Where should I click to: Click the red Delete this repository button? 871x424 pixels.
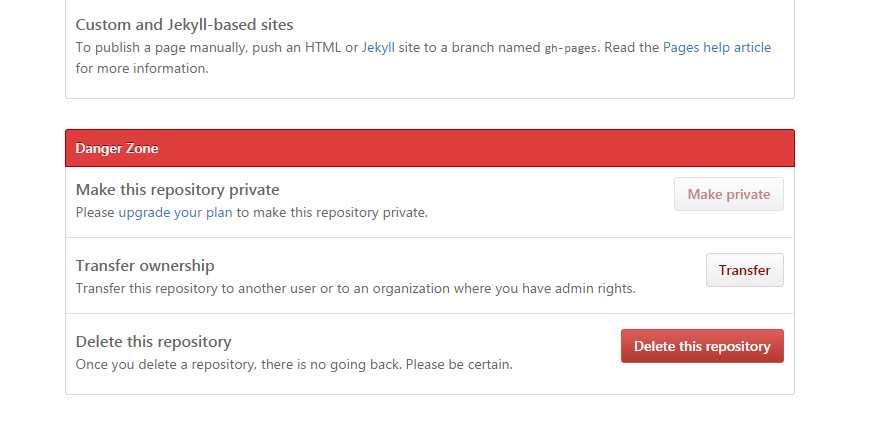[x=702, y=346]
